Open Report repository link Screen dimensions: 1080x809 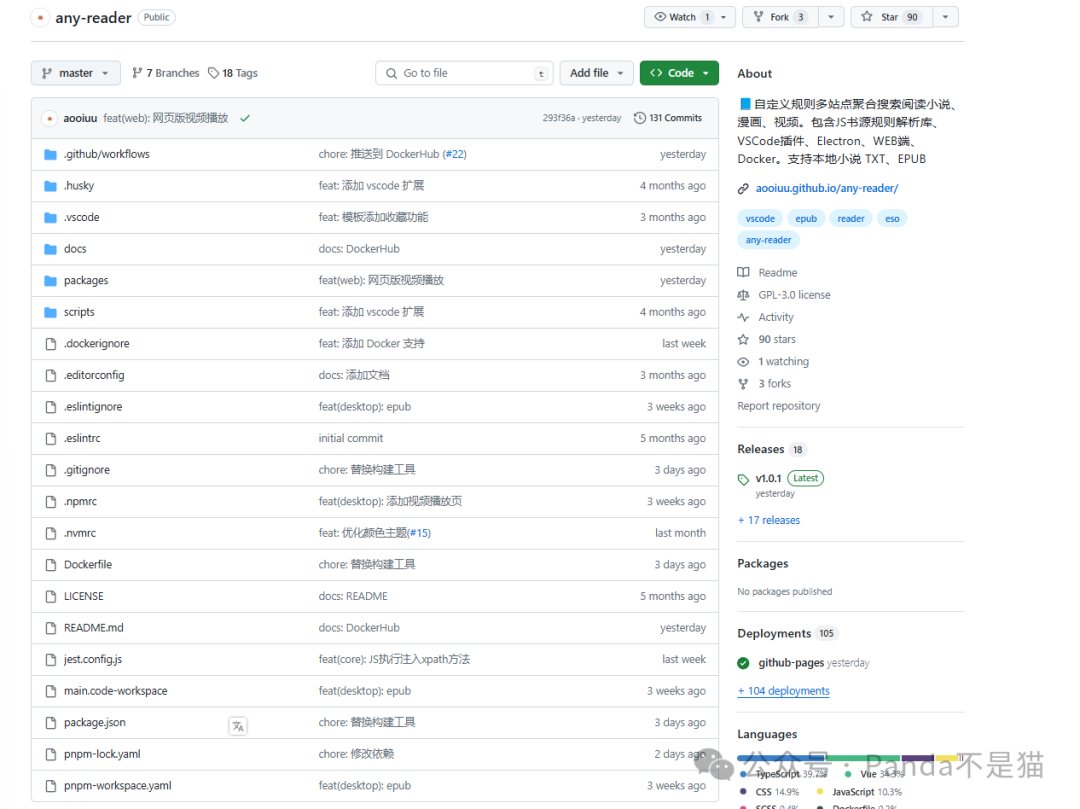pyautogui.click(x=778, y=406)
